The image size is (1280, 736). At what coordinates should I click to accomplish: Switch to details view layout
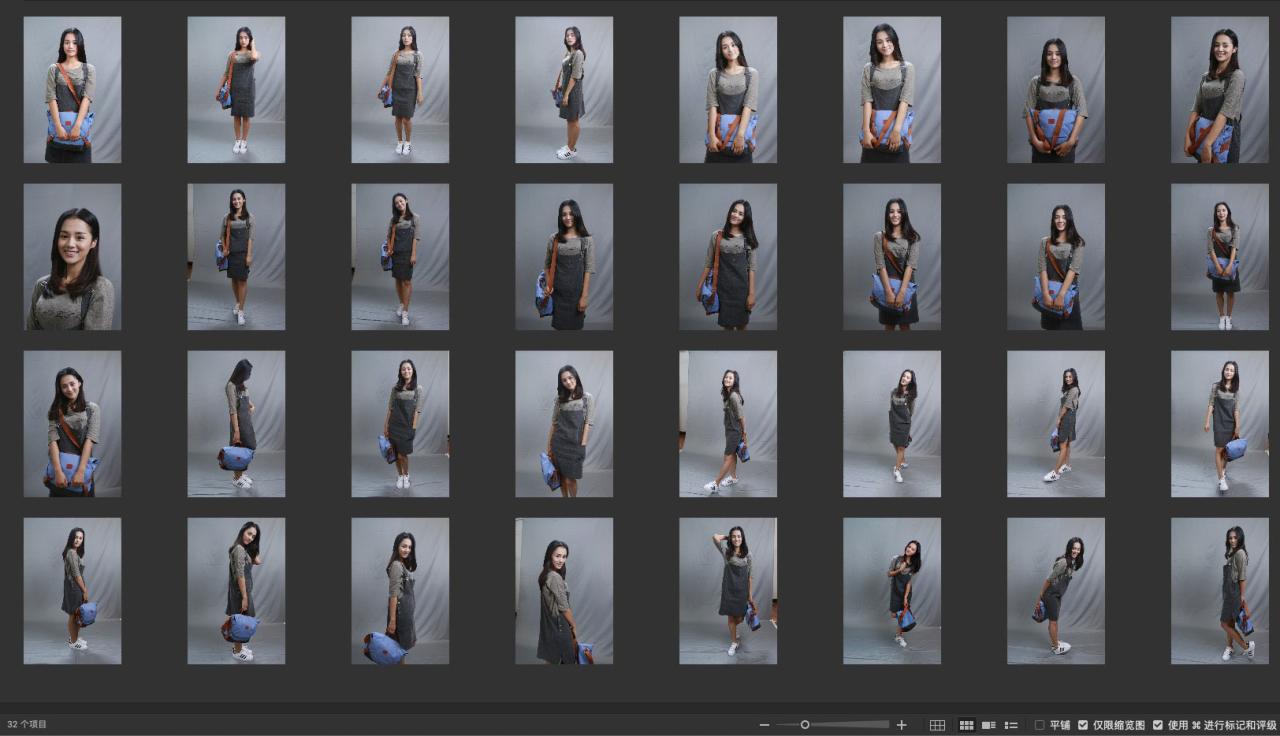tap(989, 725)
